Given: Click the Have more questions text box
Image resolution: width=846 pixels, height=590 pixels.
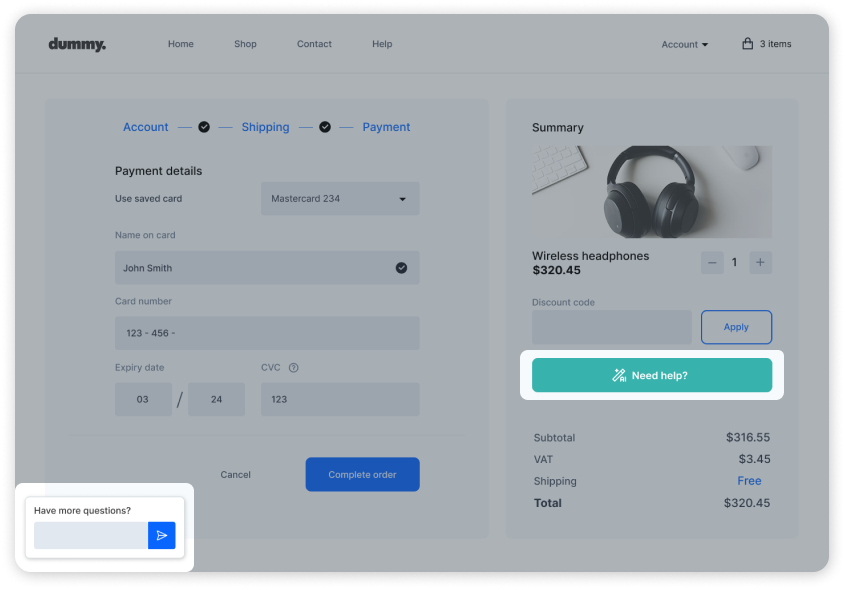Looking at the screenshot, I should pos(91,535).
